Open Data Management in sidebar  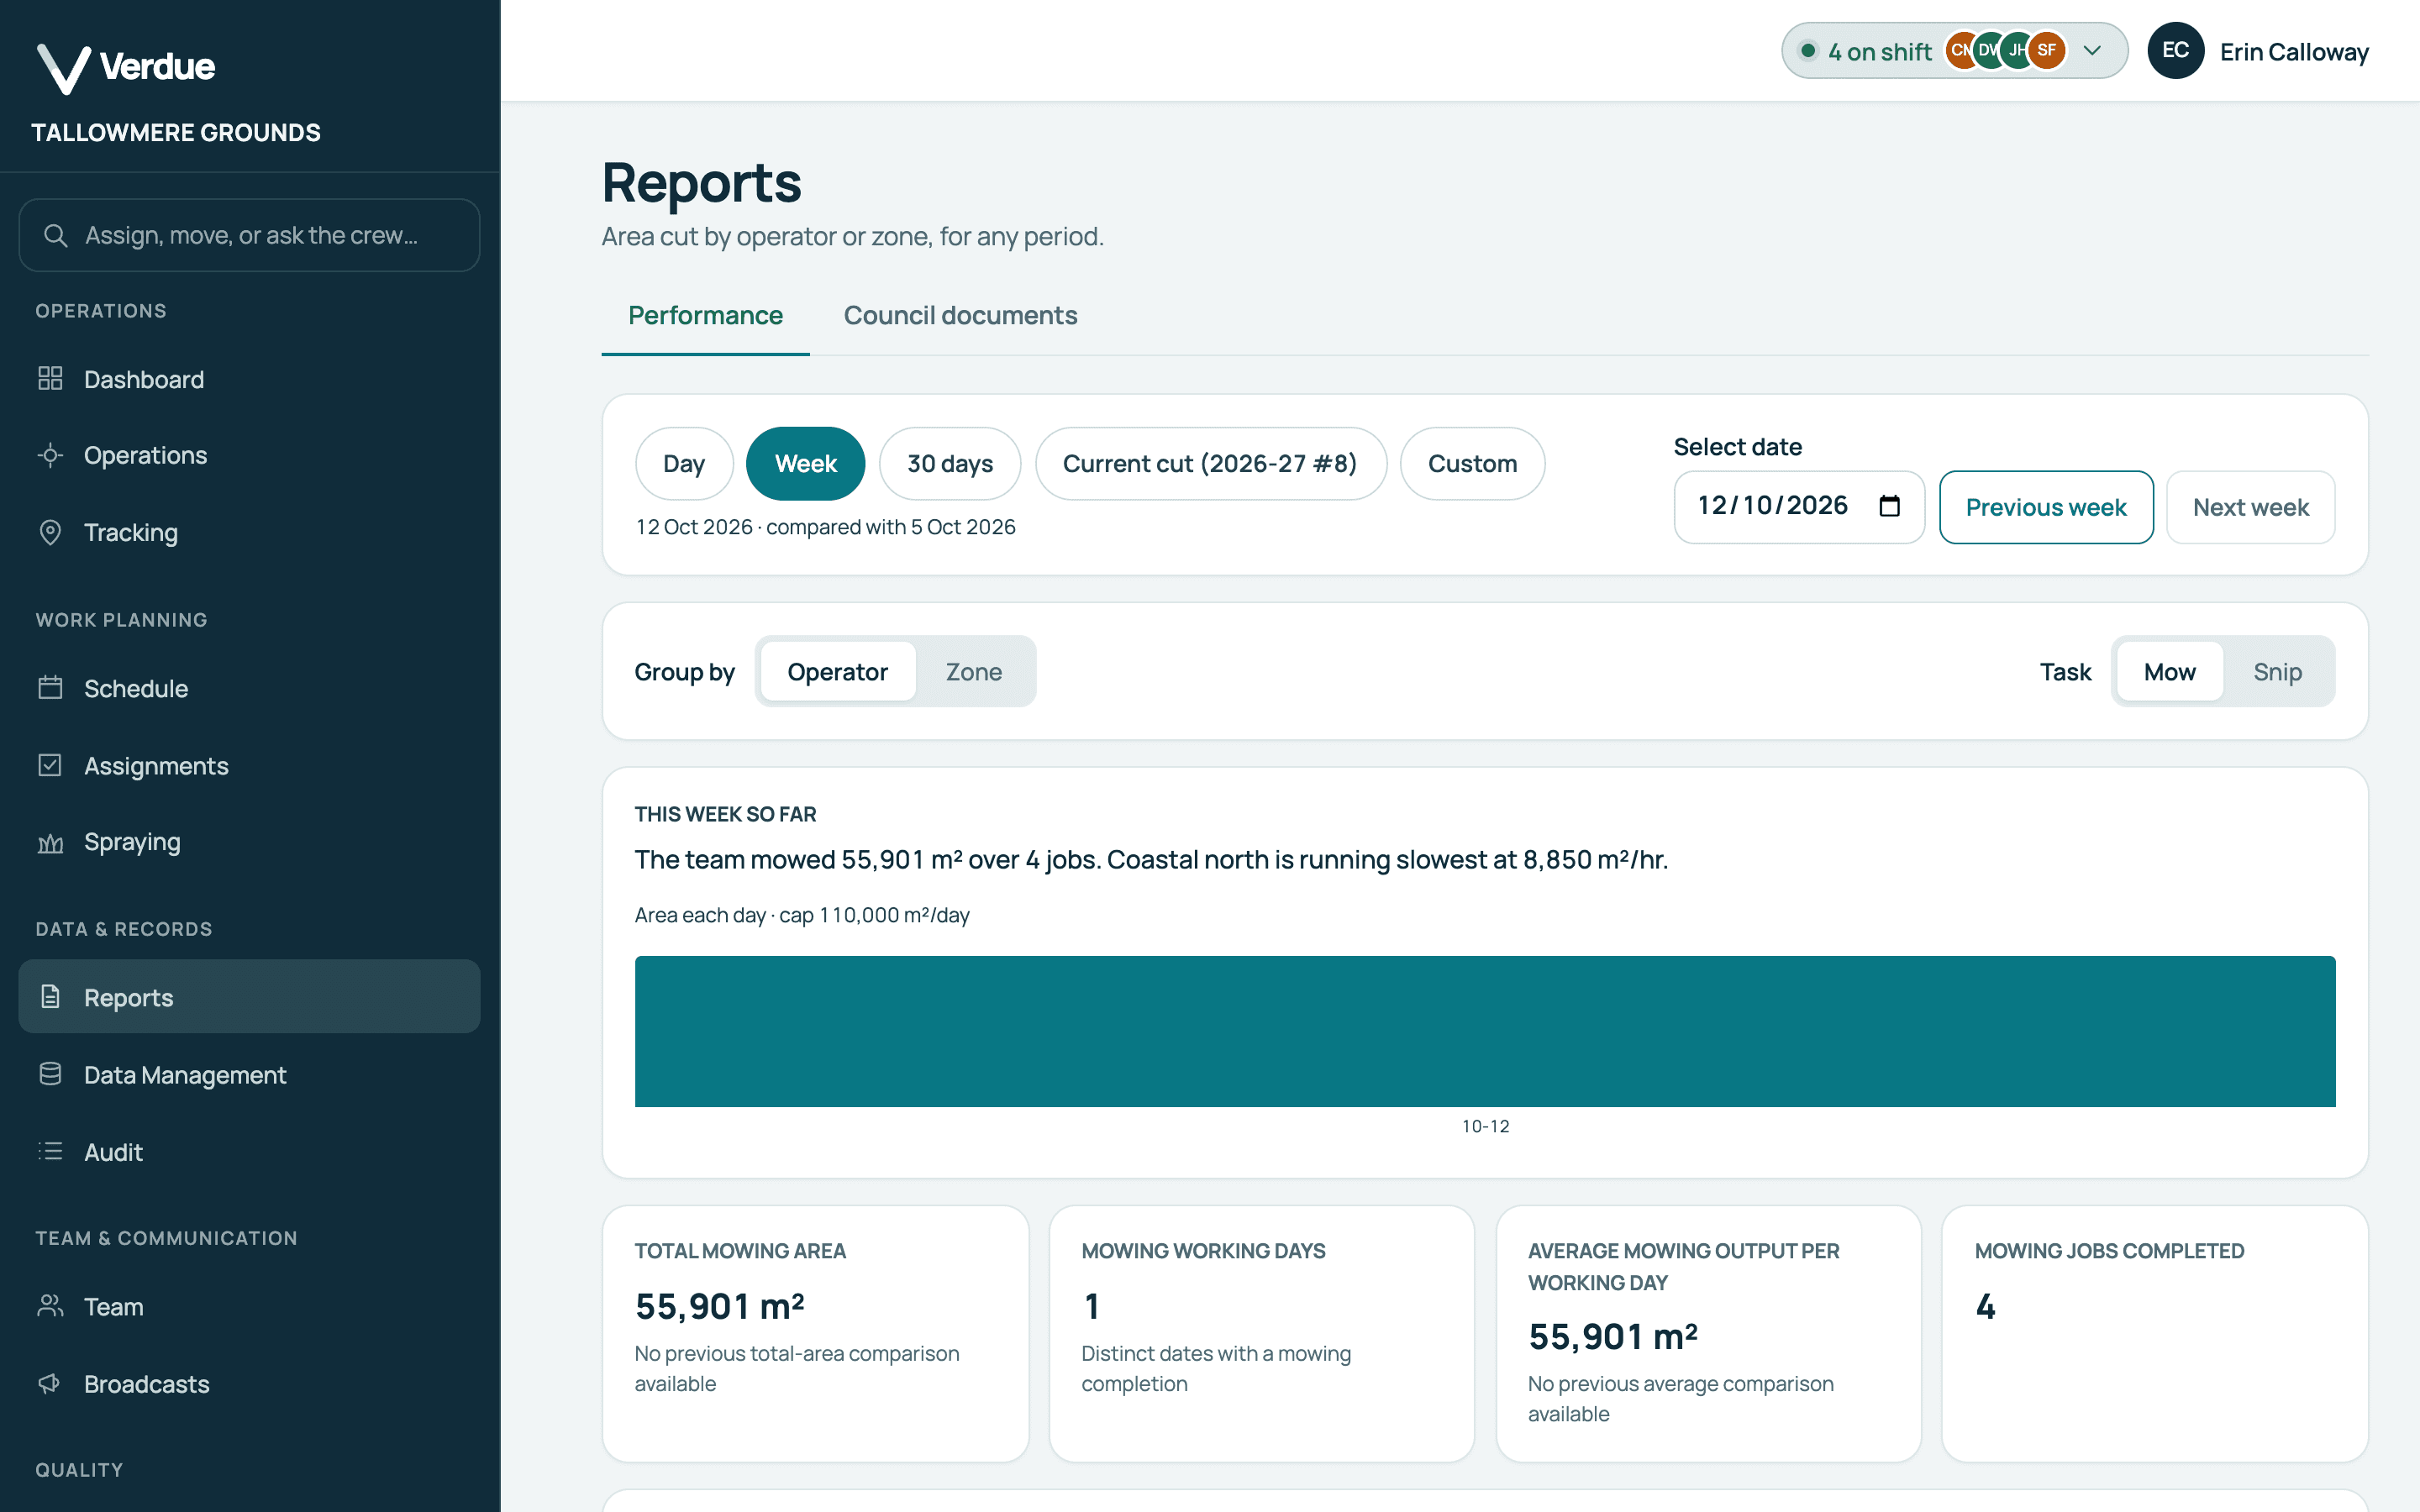[249, 1074]
